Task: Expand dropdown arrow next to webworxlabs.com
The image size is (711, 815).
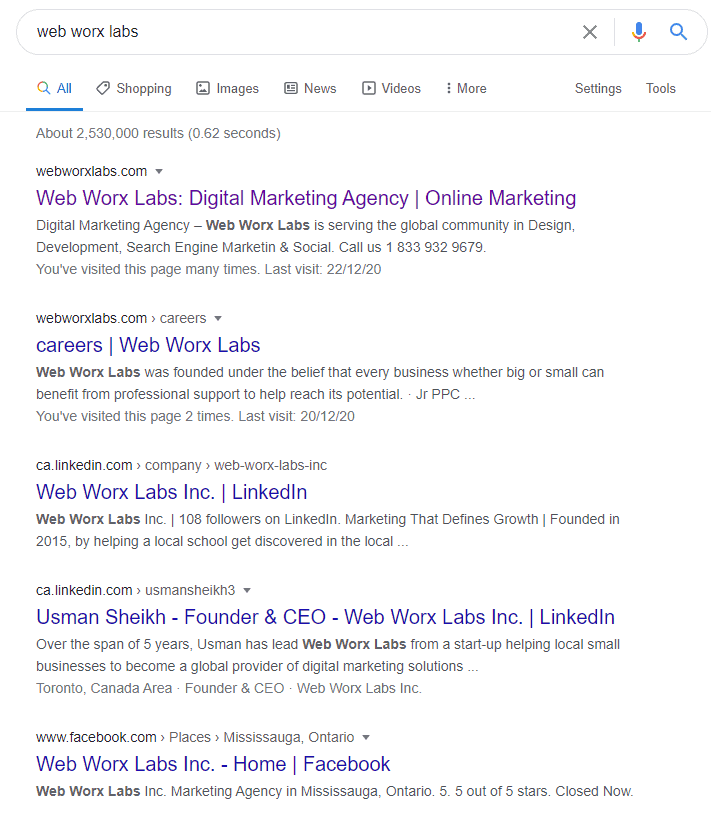Action: coord(159,172)
